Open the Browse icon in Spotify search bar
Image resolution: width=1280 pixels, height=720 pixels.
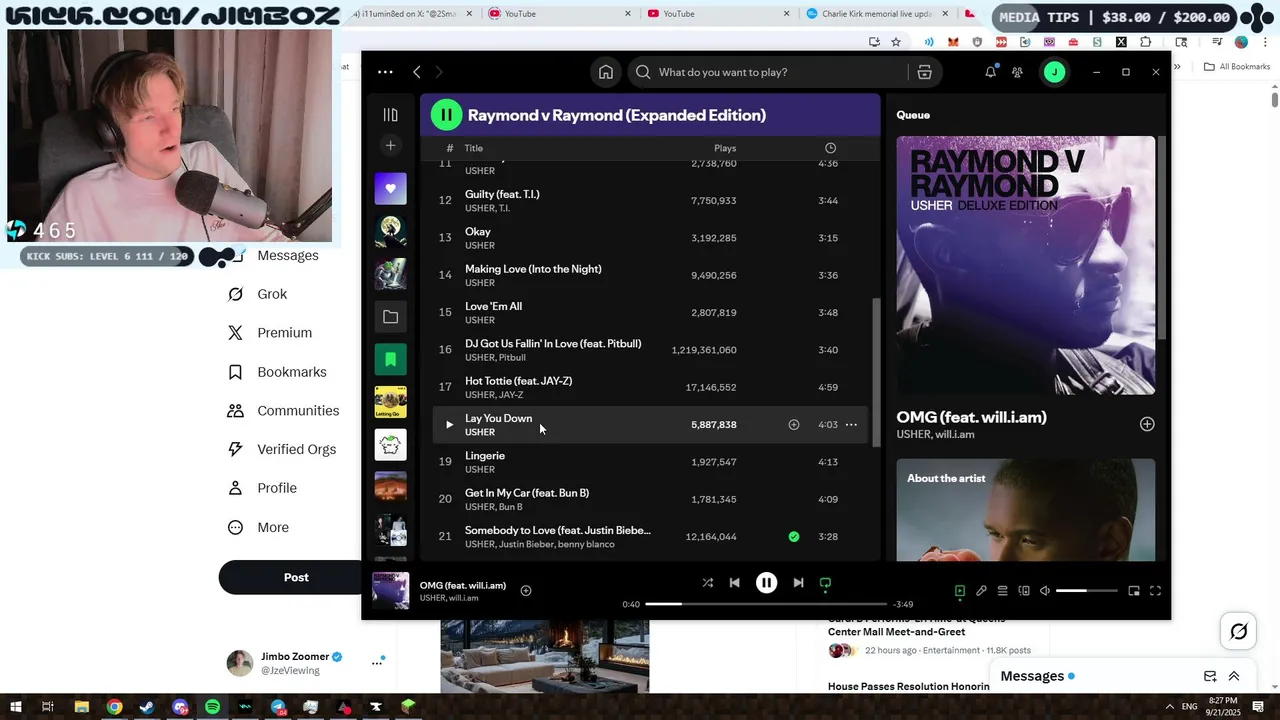(924, 72)
